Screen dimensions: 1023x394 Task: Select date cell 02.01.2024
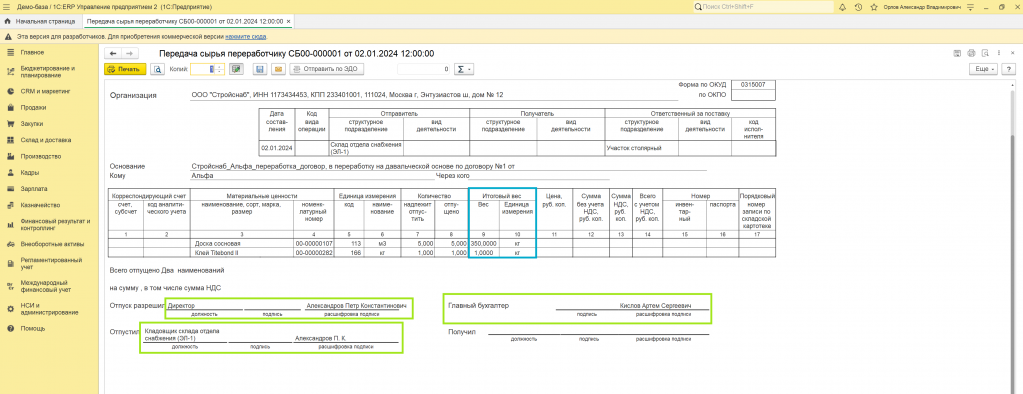tap(277, 148)
